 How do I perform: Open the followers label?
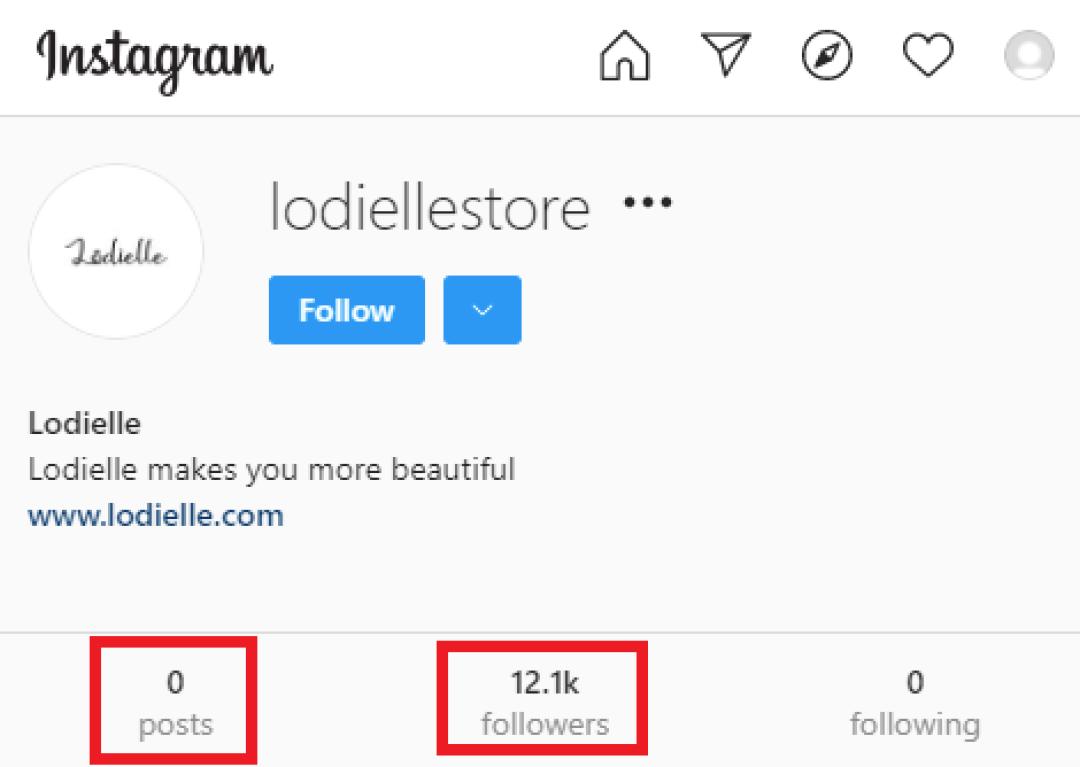coord(545,723)
